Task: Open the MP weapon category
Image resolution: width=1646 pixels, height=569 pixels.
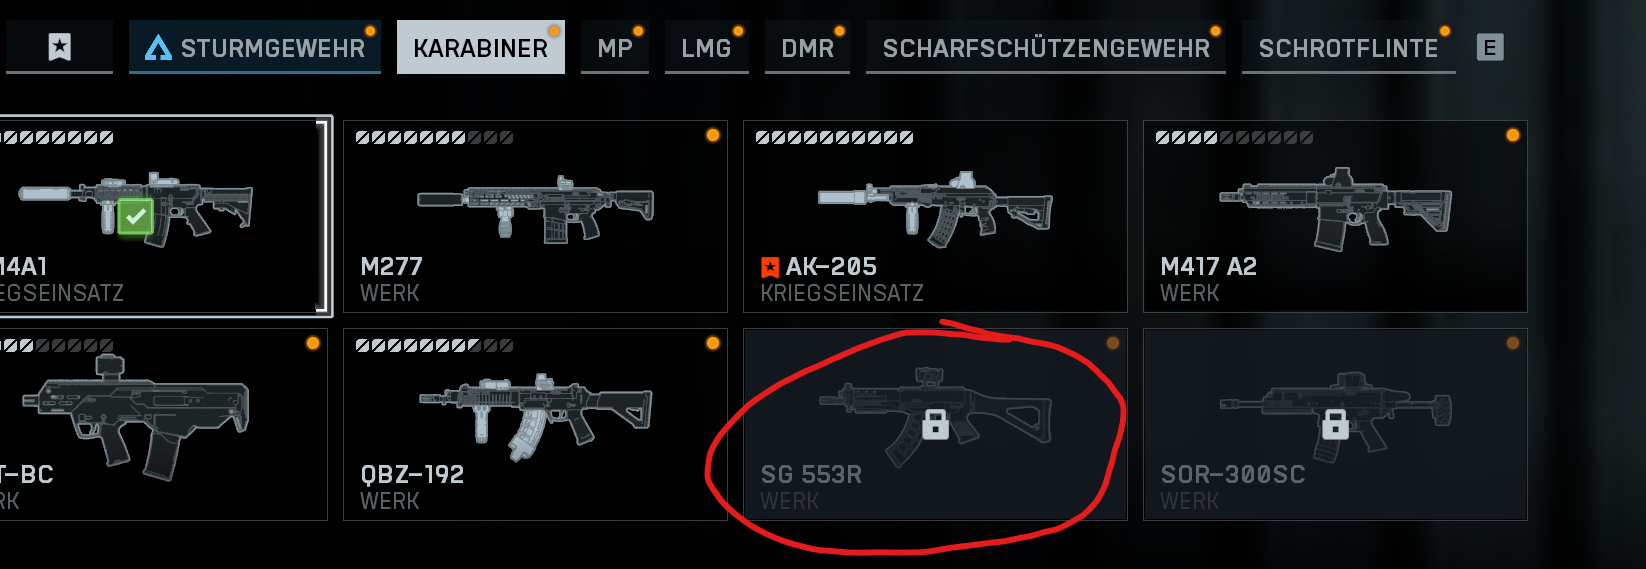Action: (615, 47)
